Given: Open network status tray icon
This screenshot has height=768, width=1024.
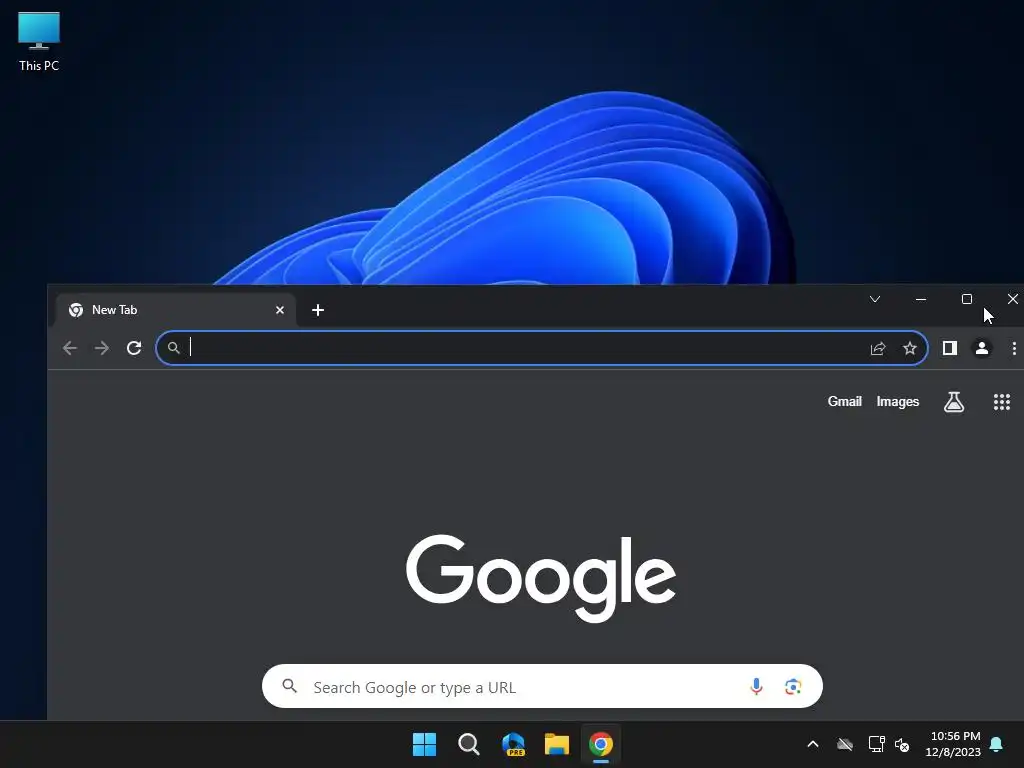Looking at the screenshot, I should click(x=876, y=744).
